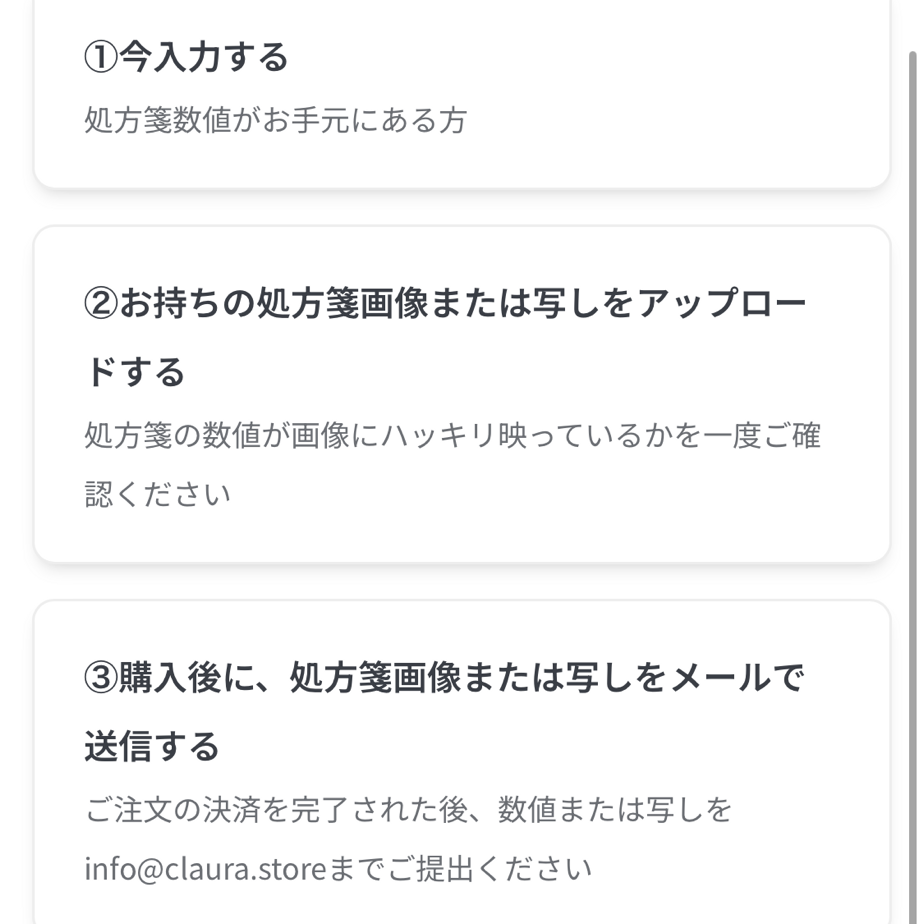Click the 今入力する heading text
The height and width of the screenshot is (924, 924).
click(x=204, y=57)
